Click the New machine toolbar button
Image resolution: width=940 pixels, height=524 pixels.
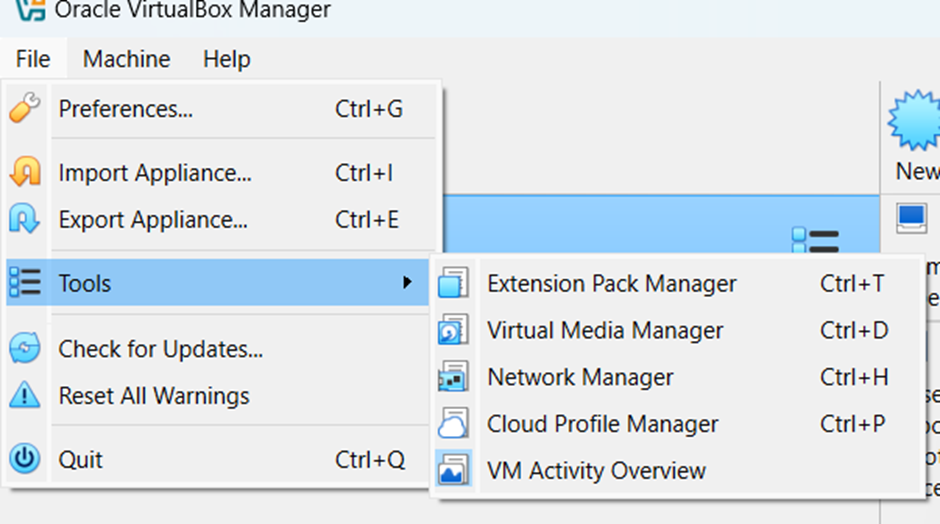[915, 137]
